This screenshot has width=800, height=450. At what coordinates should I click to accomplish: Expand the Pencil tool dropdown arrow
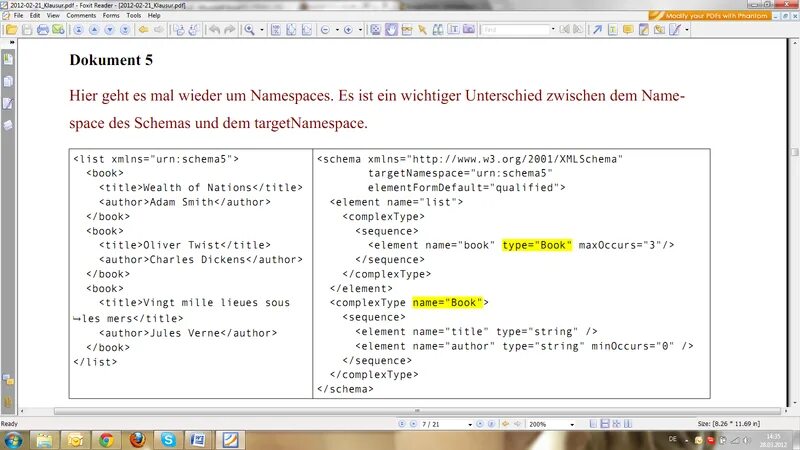[687, 30]
